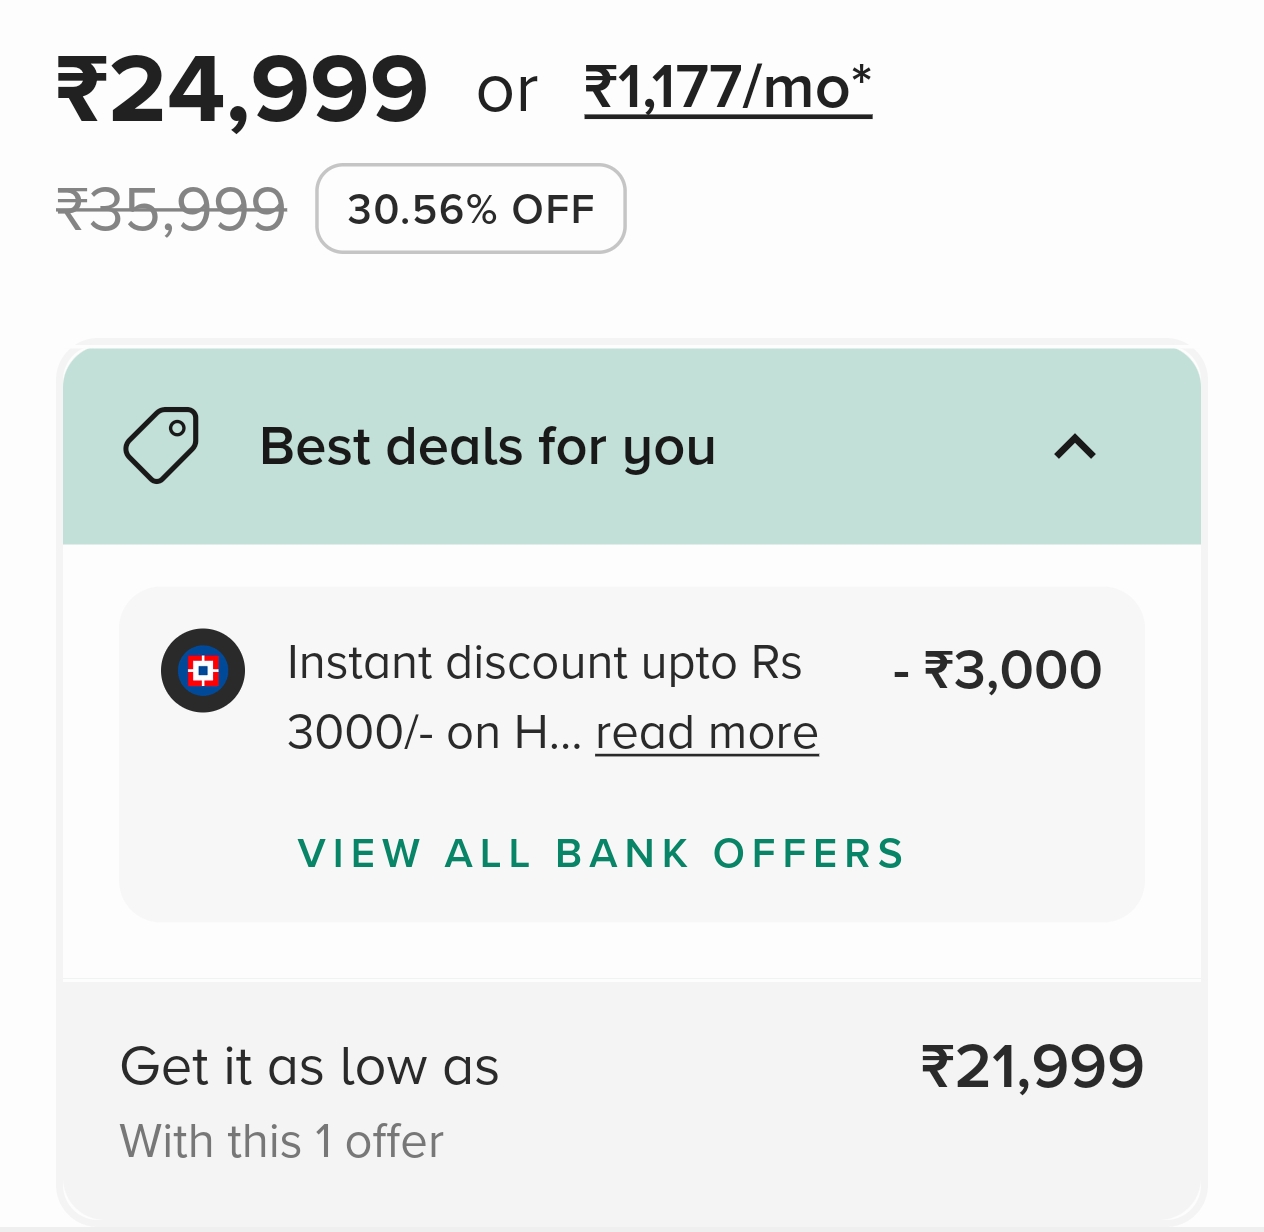
Task: Click the struck-through ₹35,999 original price
Action: click(x=171, y=210)
